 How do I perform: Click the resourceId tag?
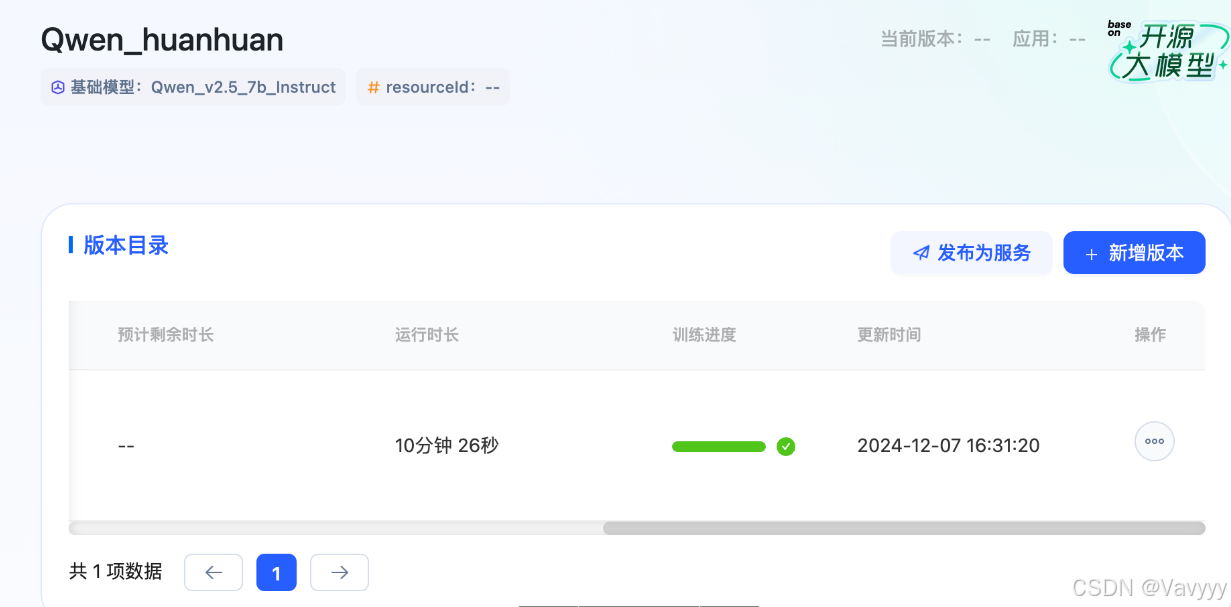point(433,87)
